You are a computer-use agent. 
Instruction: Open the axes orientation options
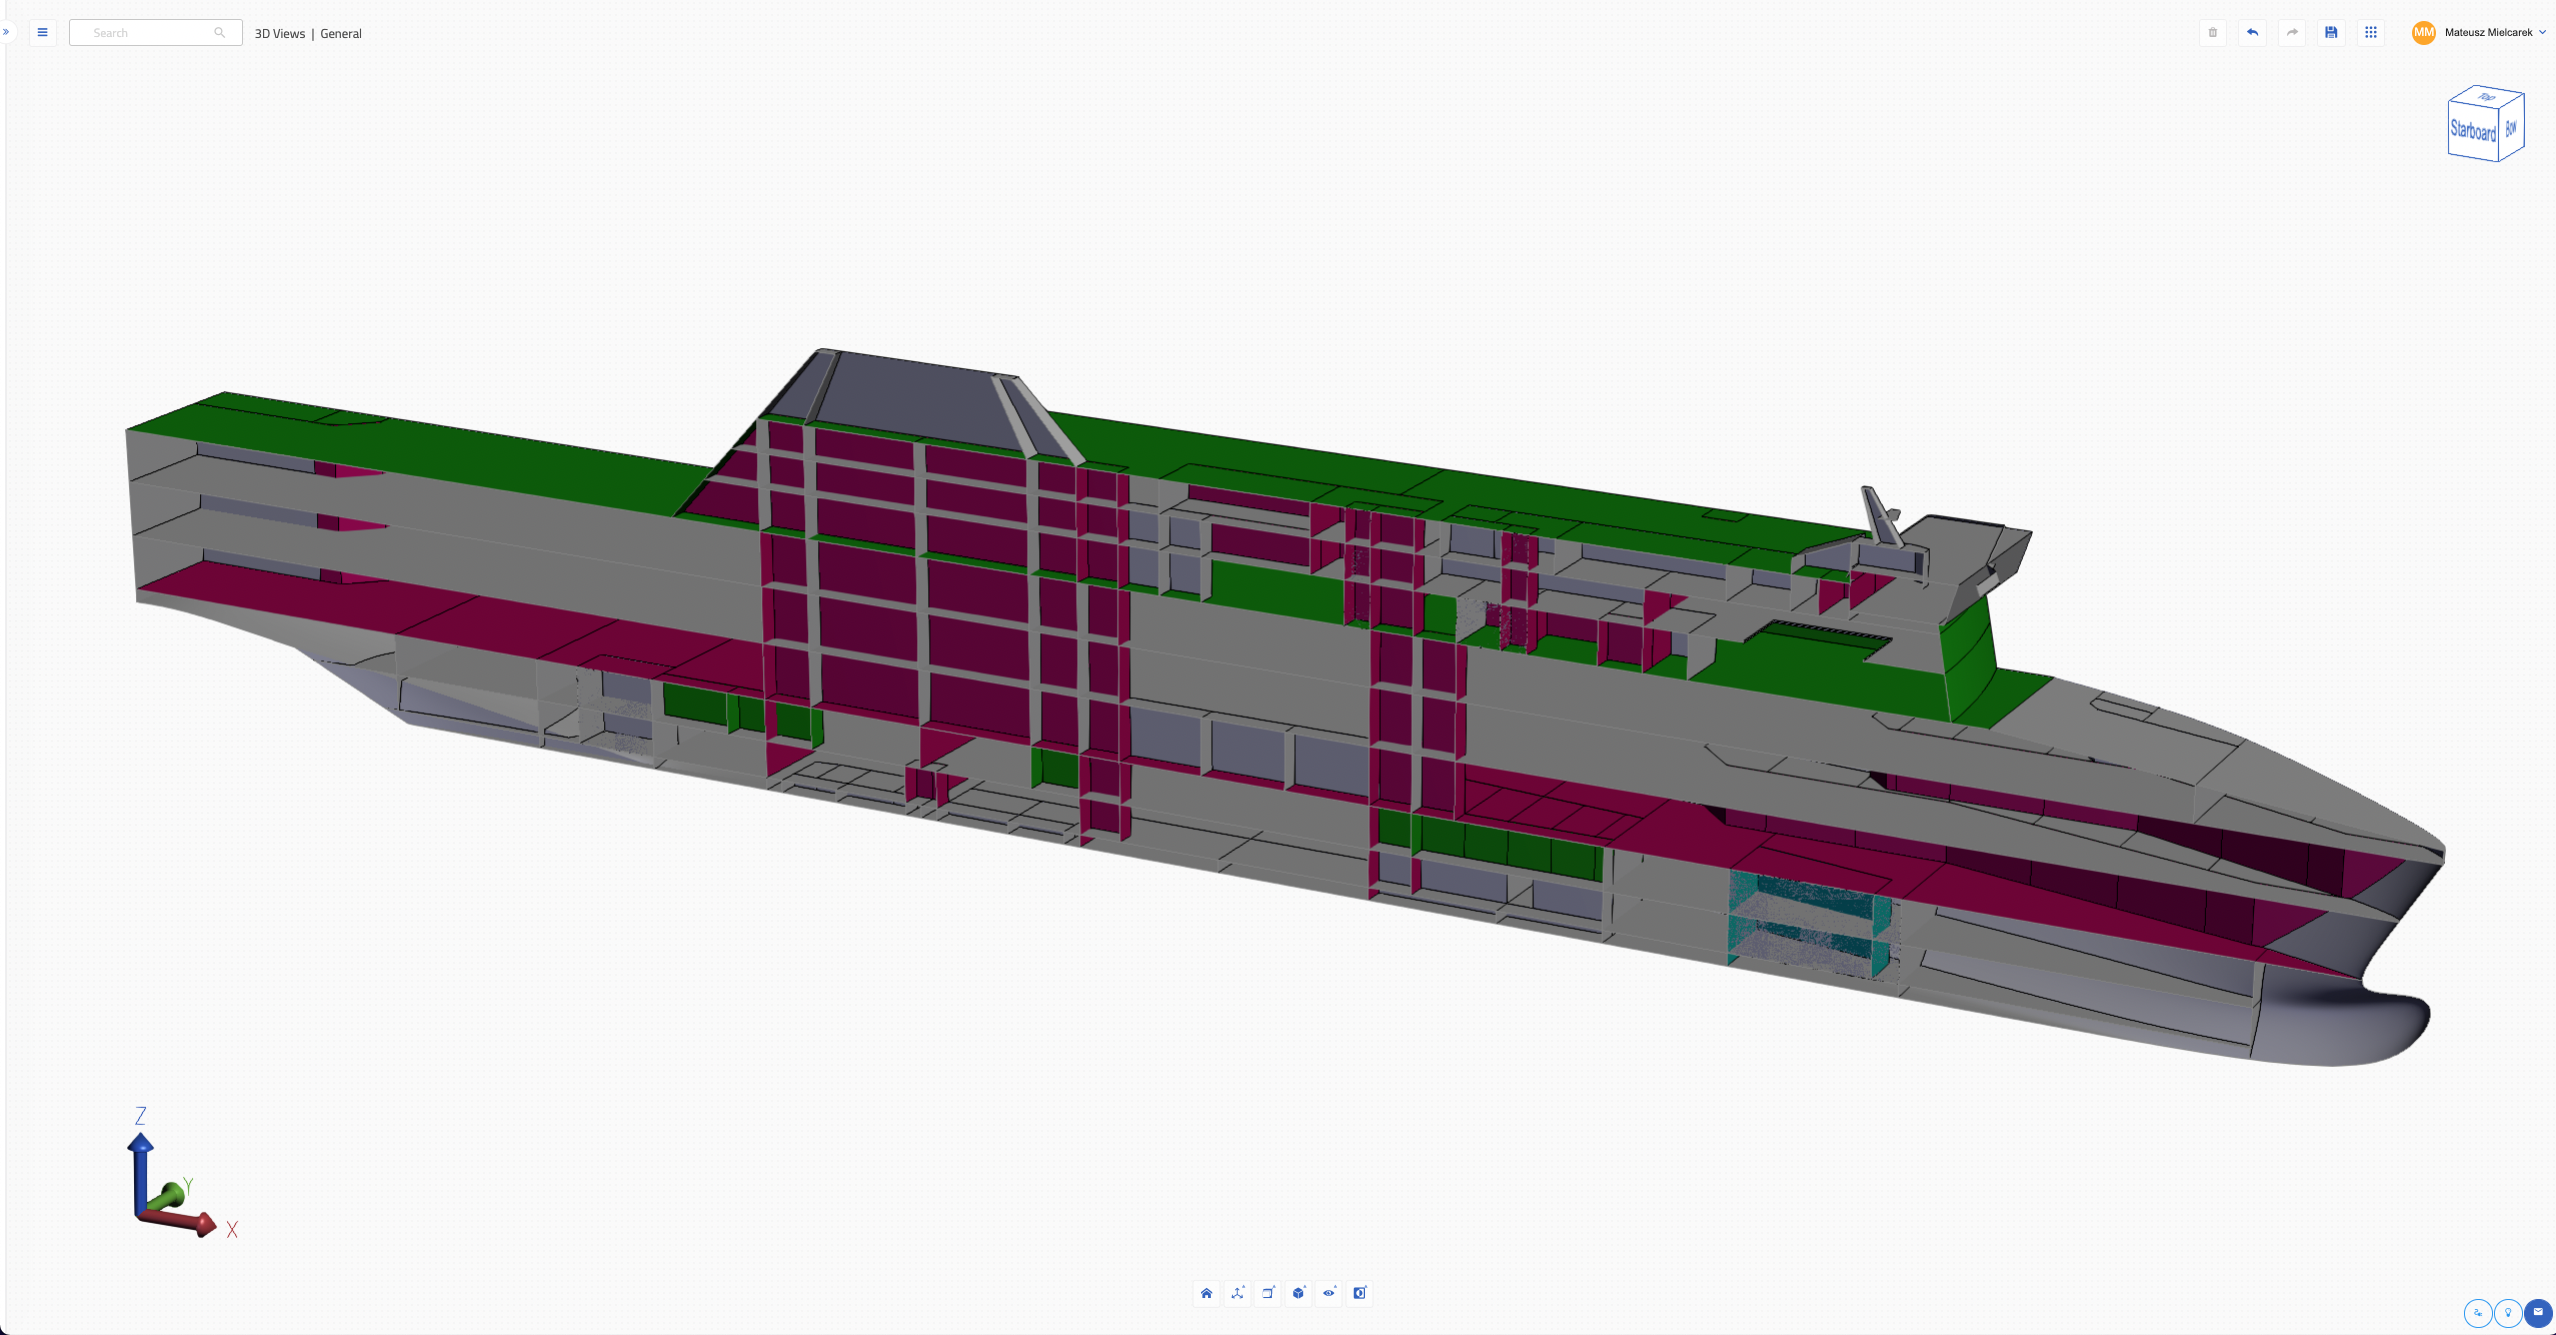pyautogui.click(x=1237, y=1293)
